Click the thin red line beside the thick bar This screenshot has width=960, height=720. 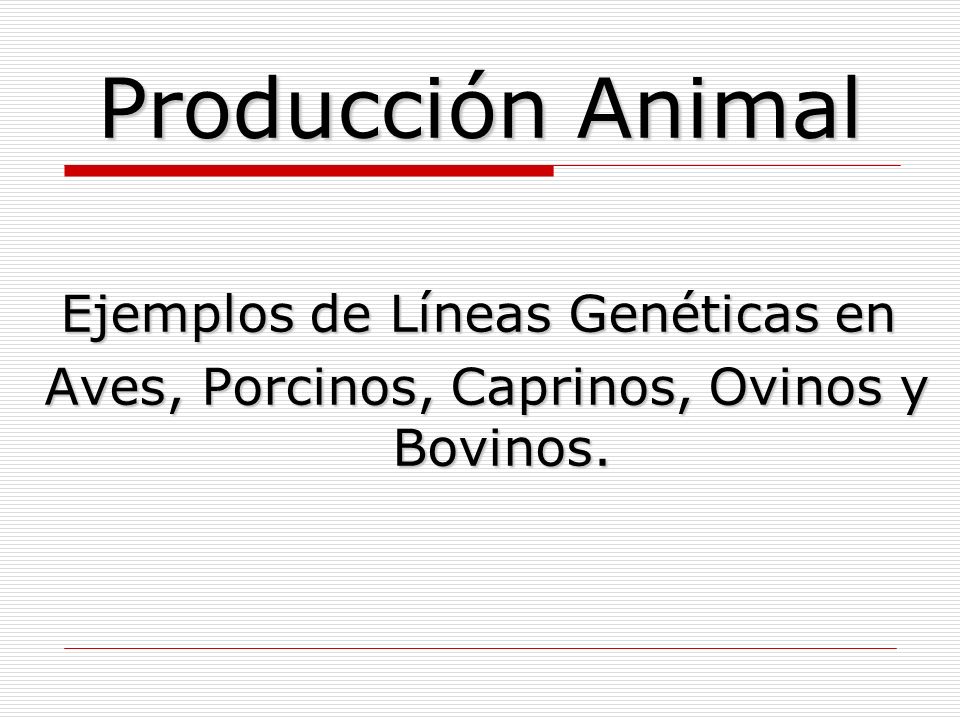[727, 165]
